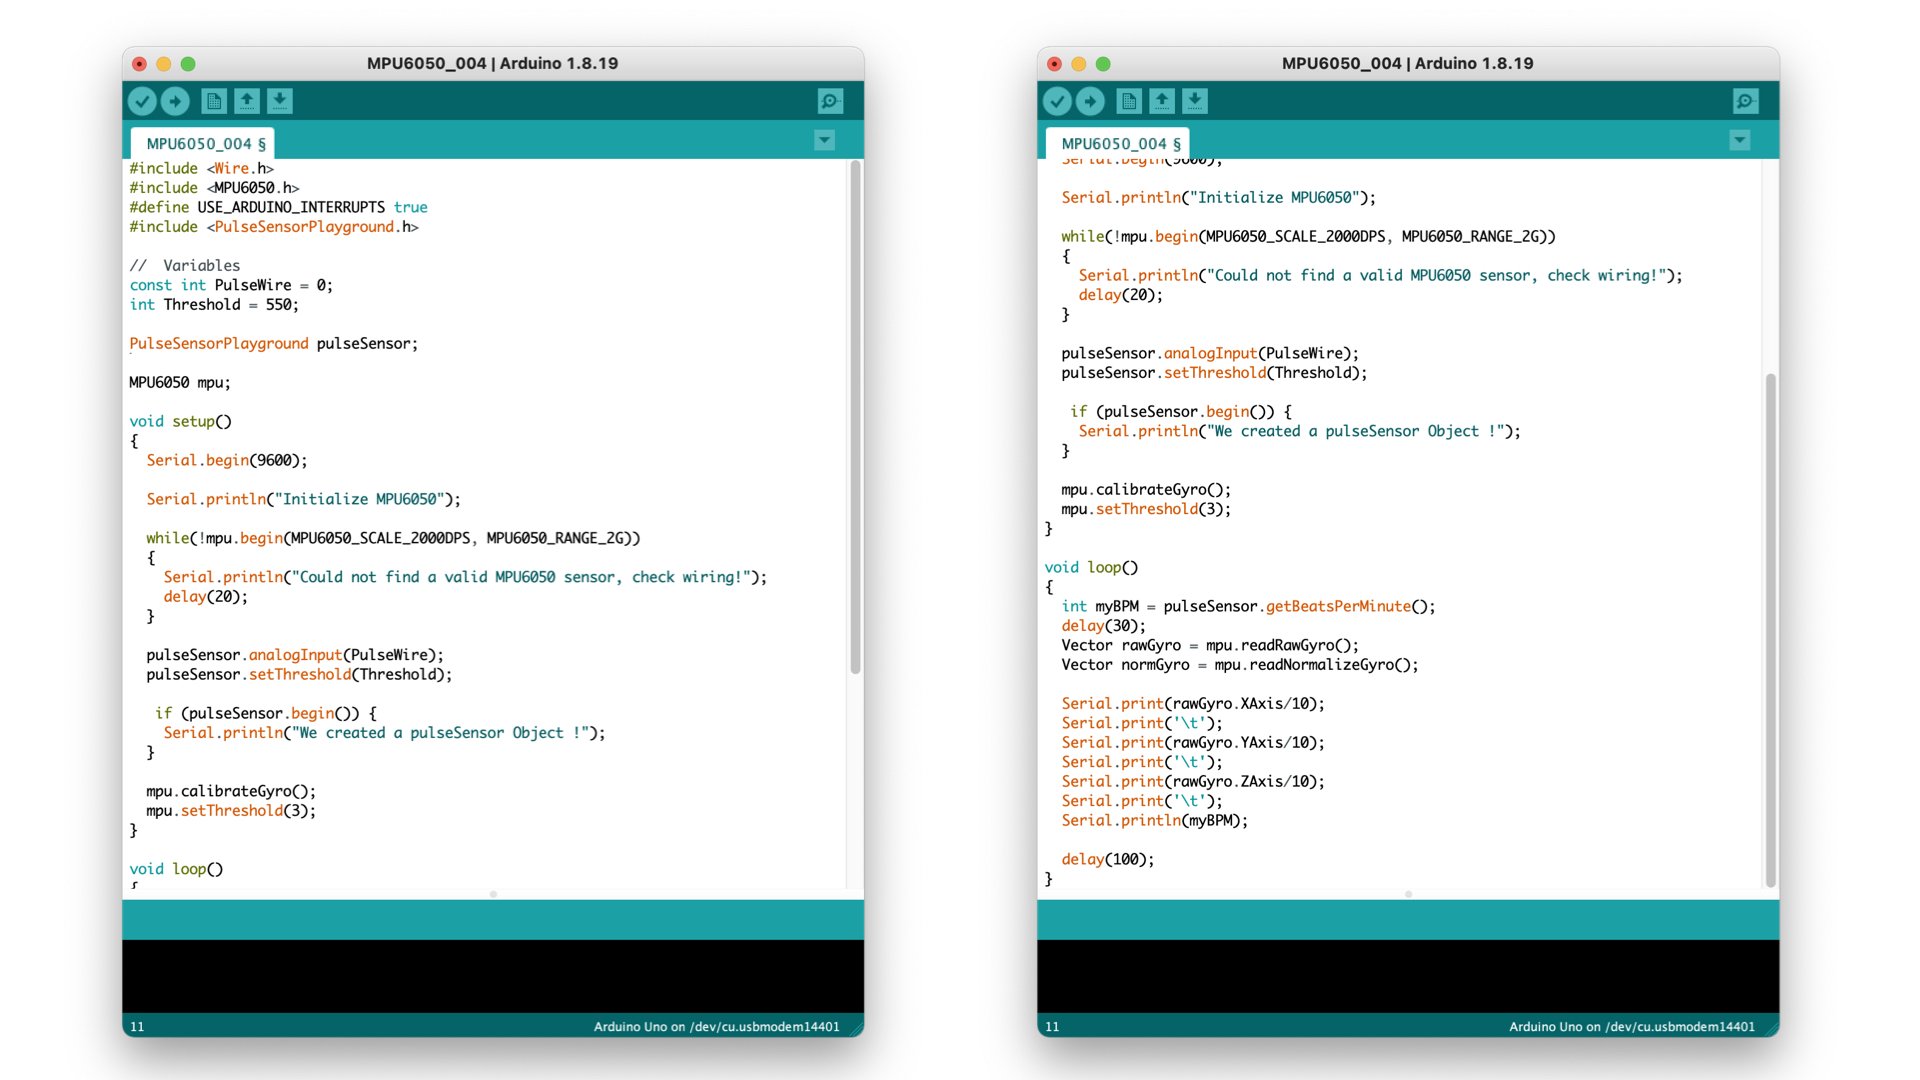Click line number 11 in left status bar
1920x1080 pixels.
point(137,1027)
